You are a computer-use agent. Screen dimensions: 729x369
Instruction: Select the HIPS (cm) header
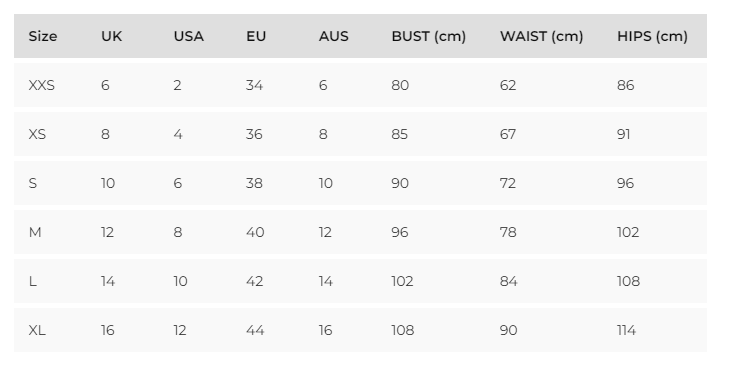coord(652,36)
